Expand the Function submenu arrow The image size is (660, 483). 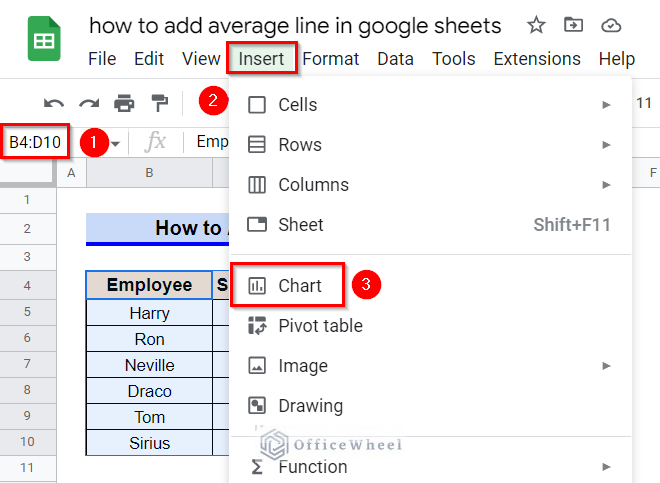pyautogui.click(x=606, y=467)
